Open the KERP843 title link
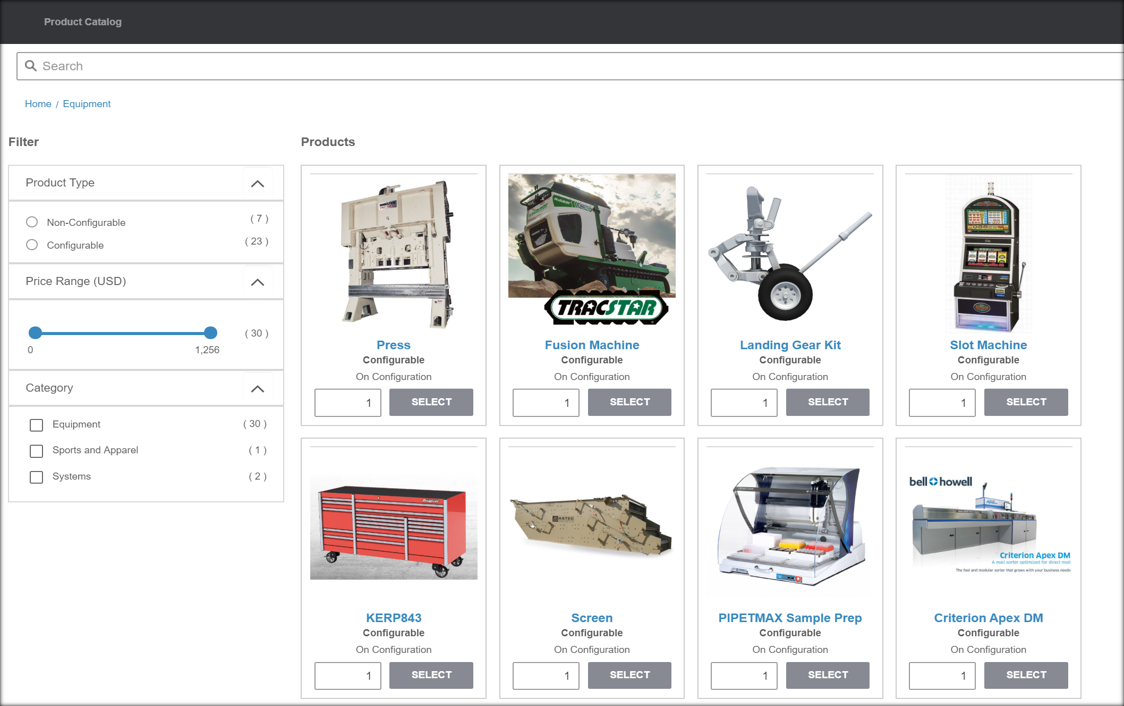1124x706 pixels. pos(394,618)
